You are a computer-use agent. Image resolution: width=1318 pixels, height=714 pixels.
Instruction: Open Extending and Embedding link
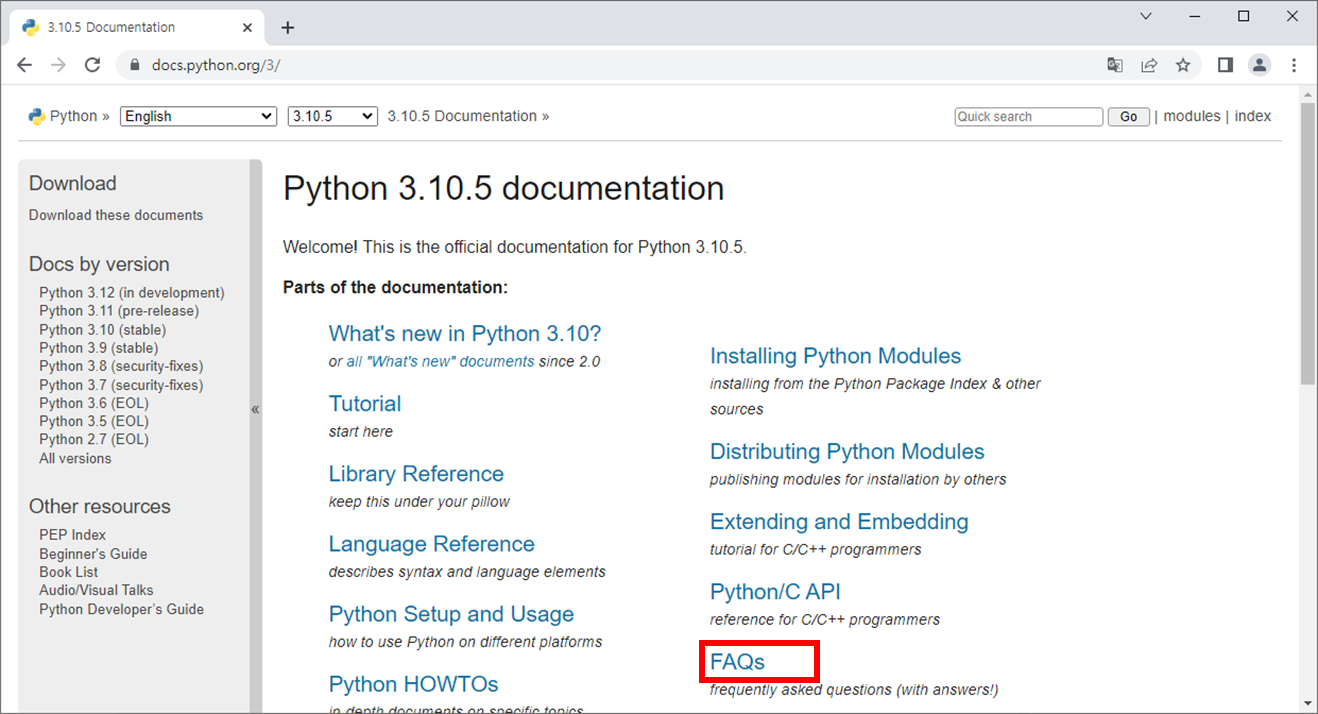(839, 521)
